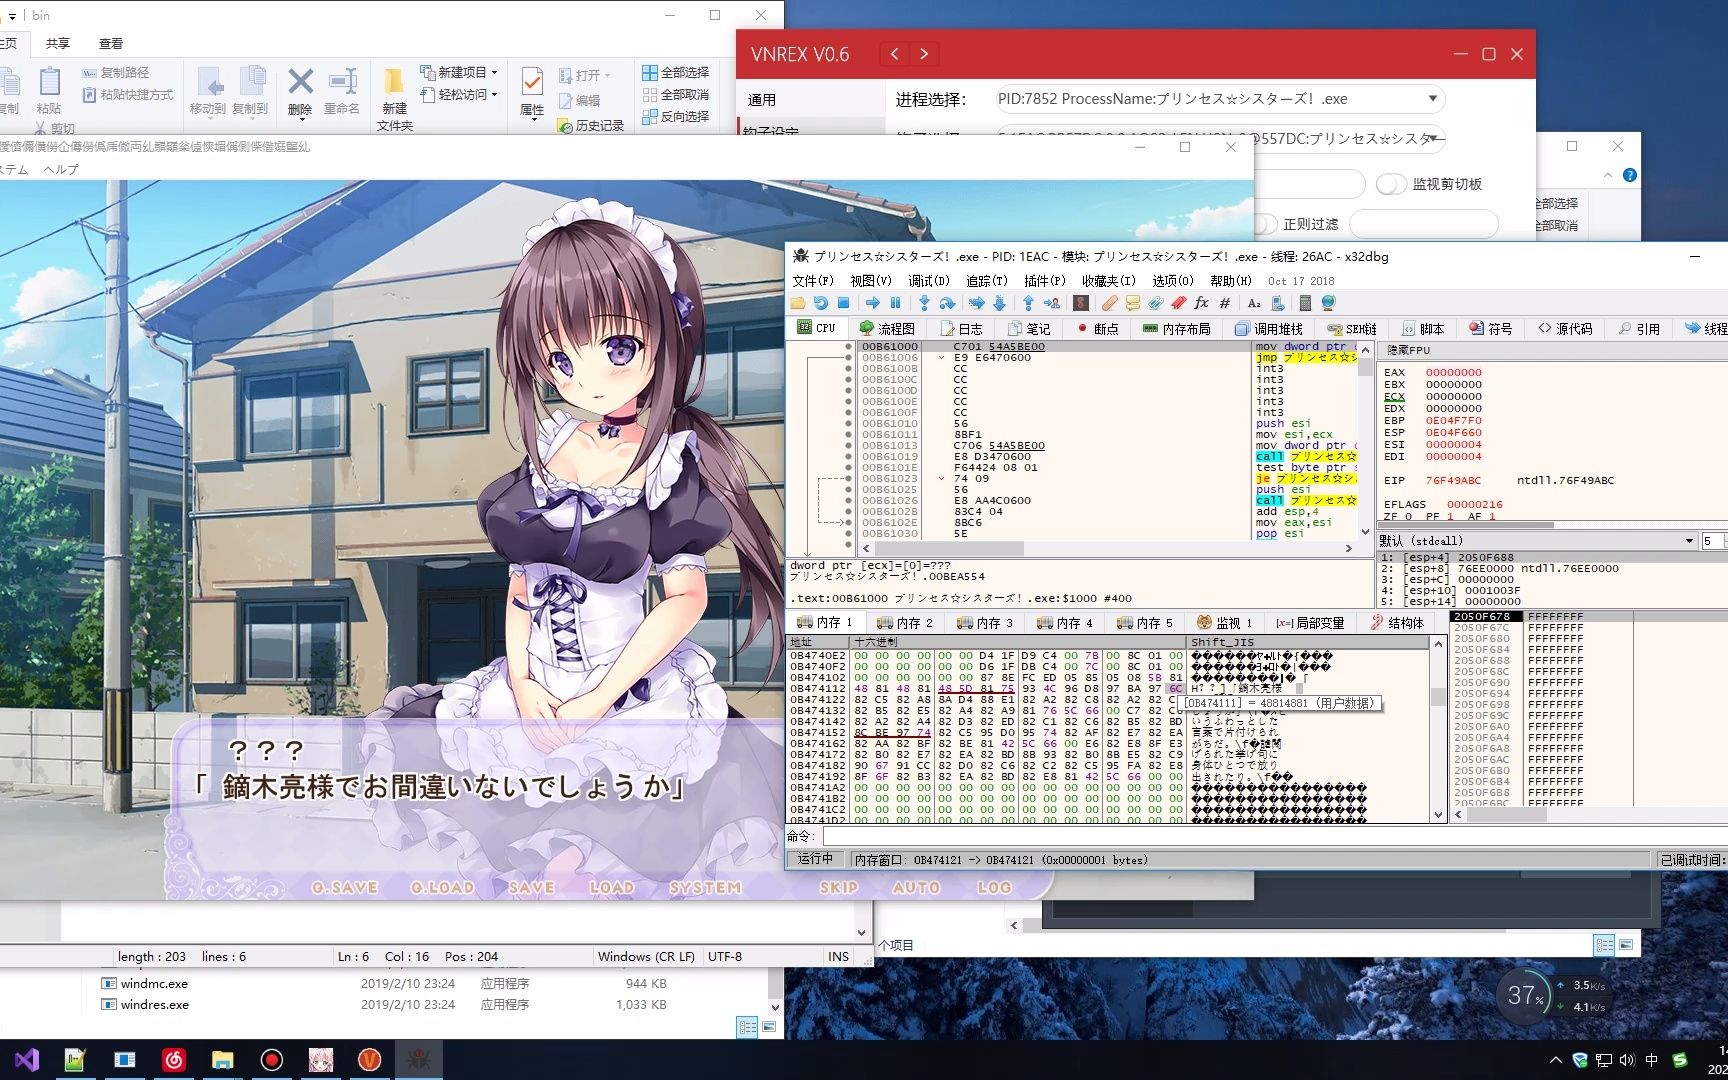Open the calculator icon in x32dbg
Viewport: 1728px width, 1080px height.
click(x=1305, y=303)
